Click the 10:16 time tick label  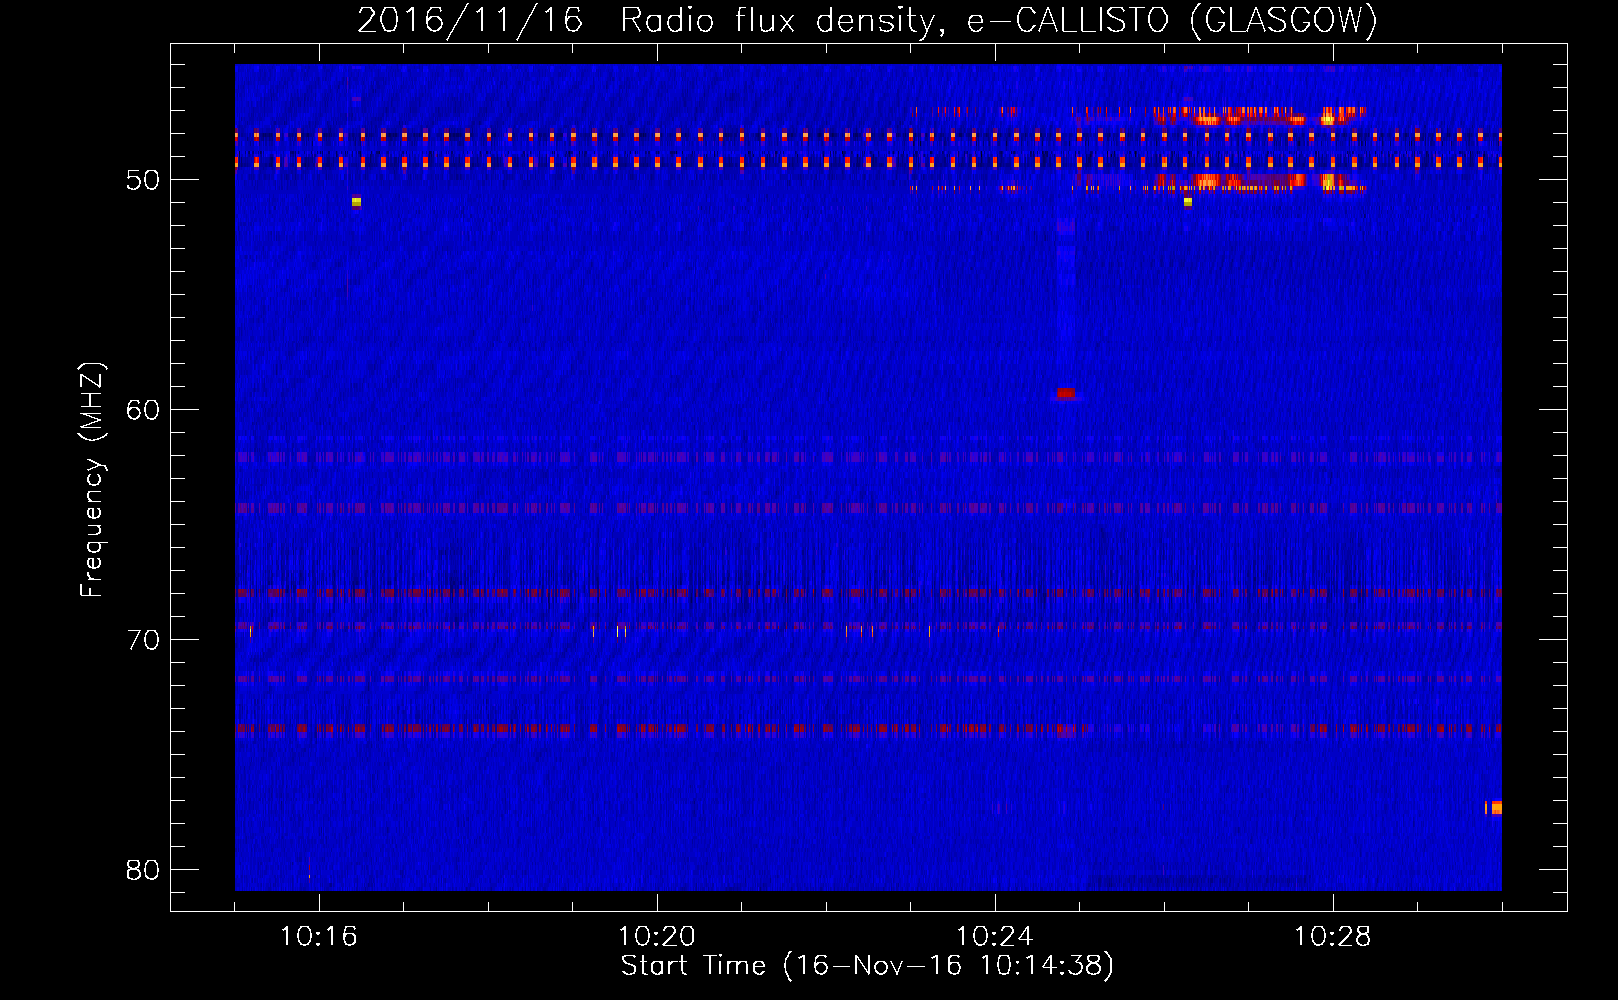319,937
